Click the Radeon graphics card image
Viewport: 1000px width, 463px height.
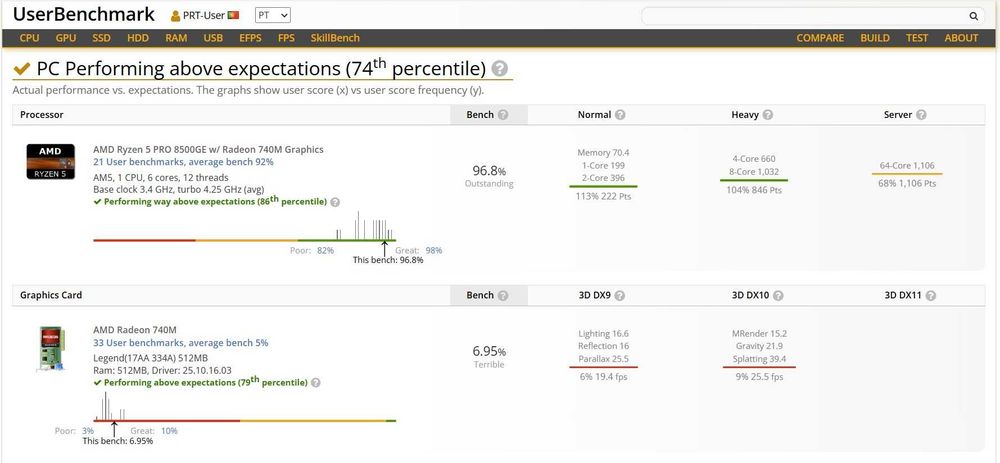(x=50, y=350)
